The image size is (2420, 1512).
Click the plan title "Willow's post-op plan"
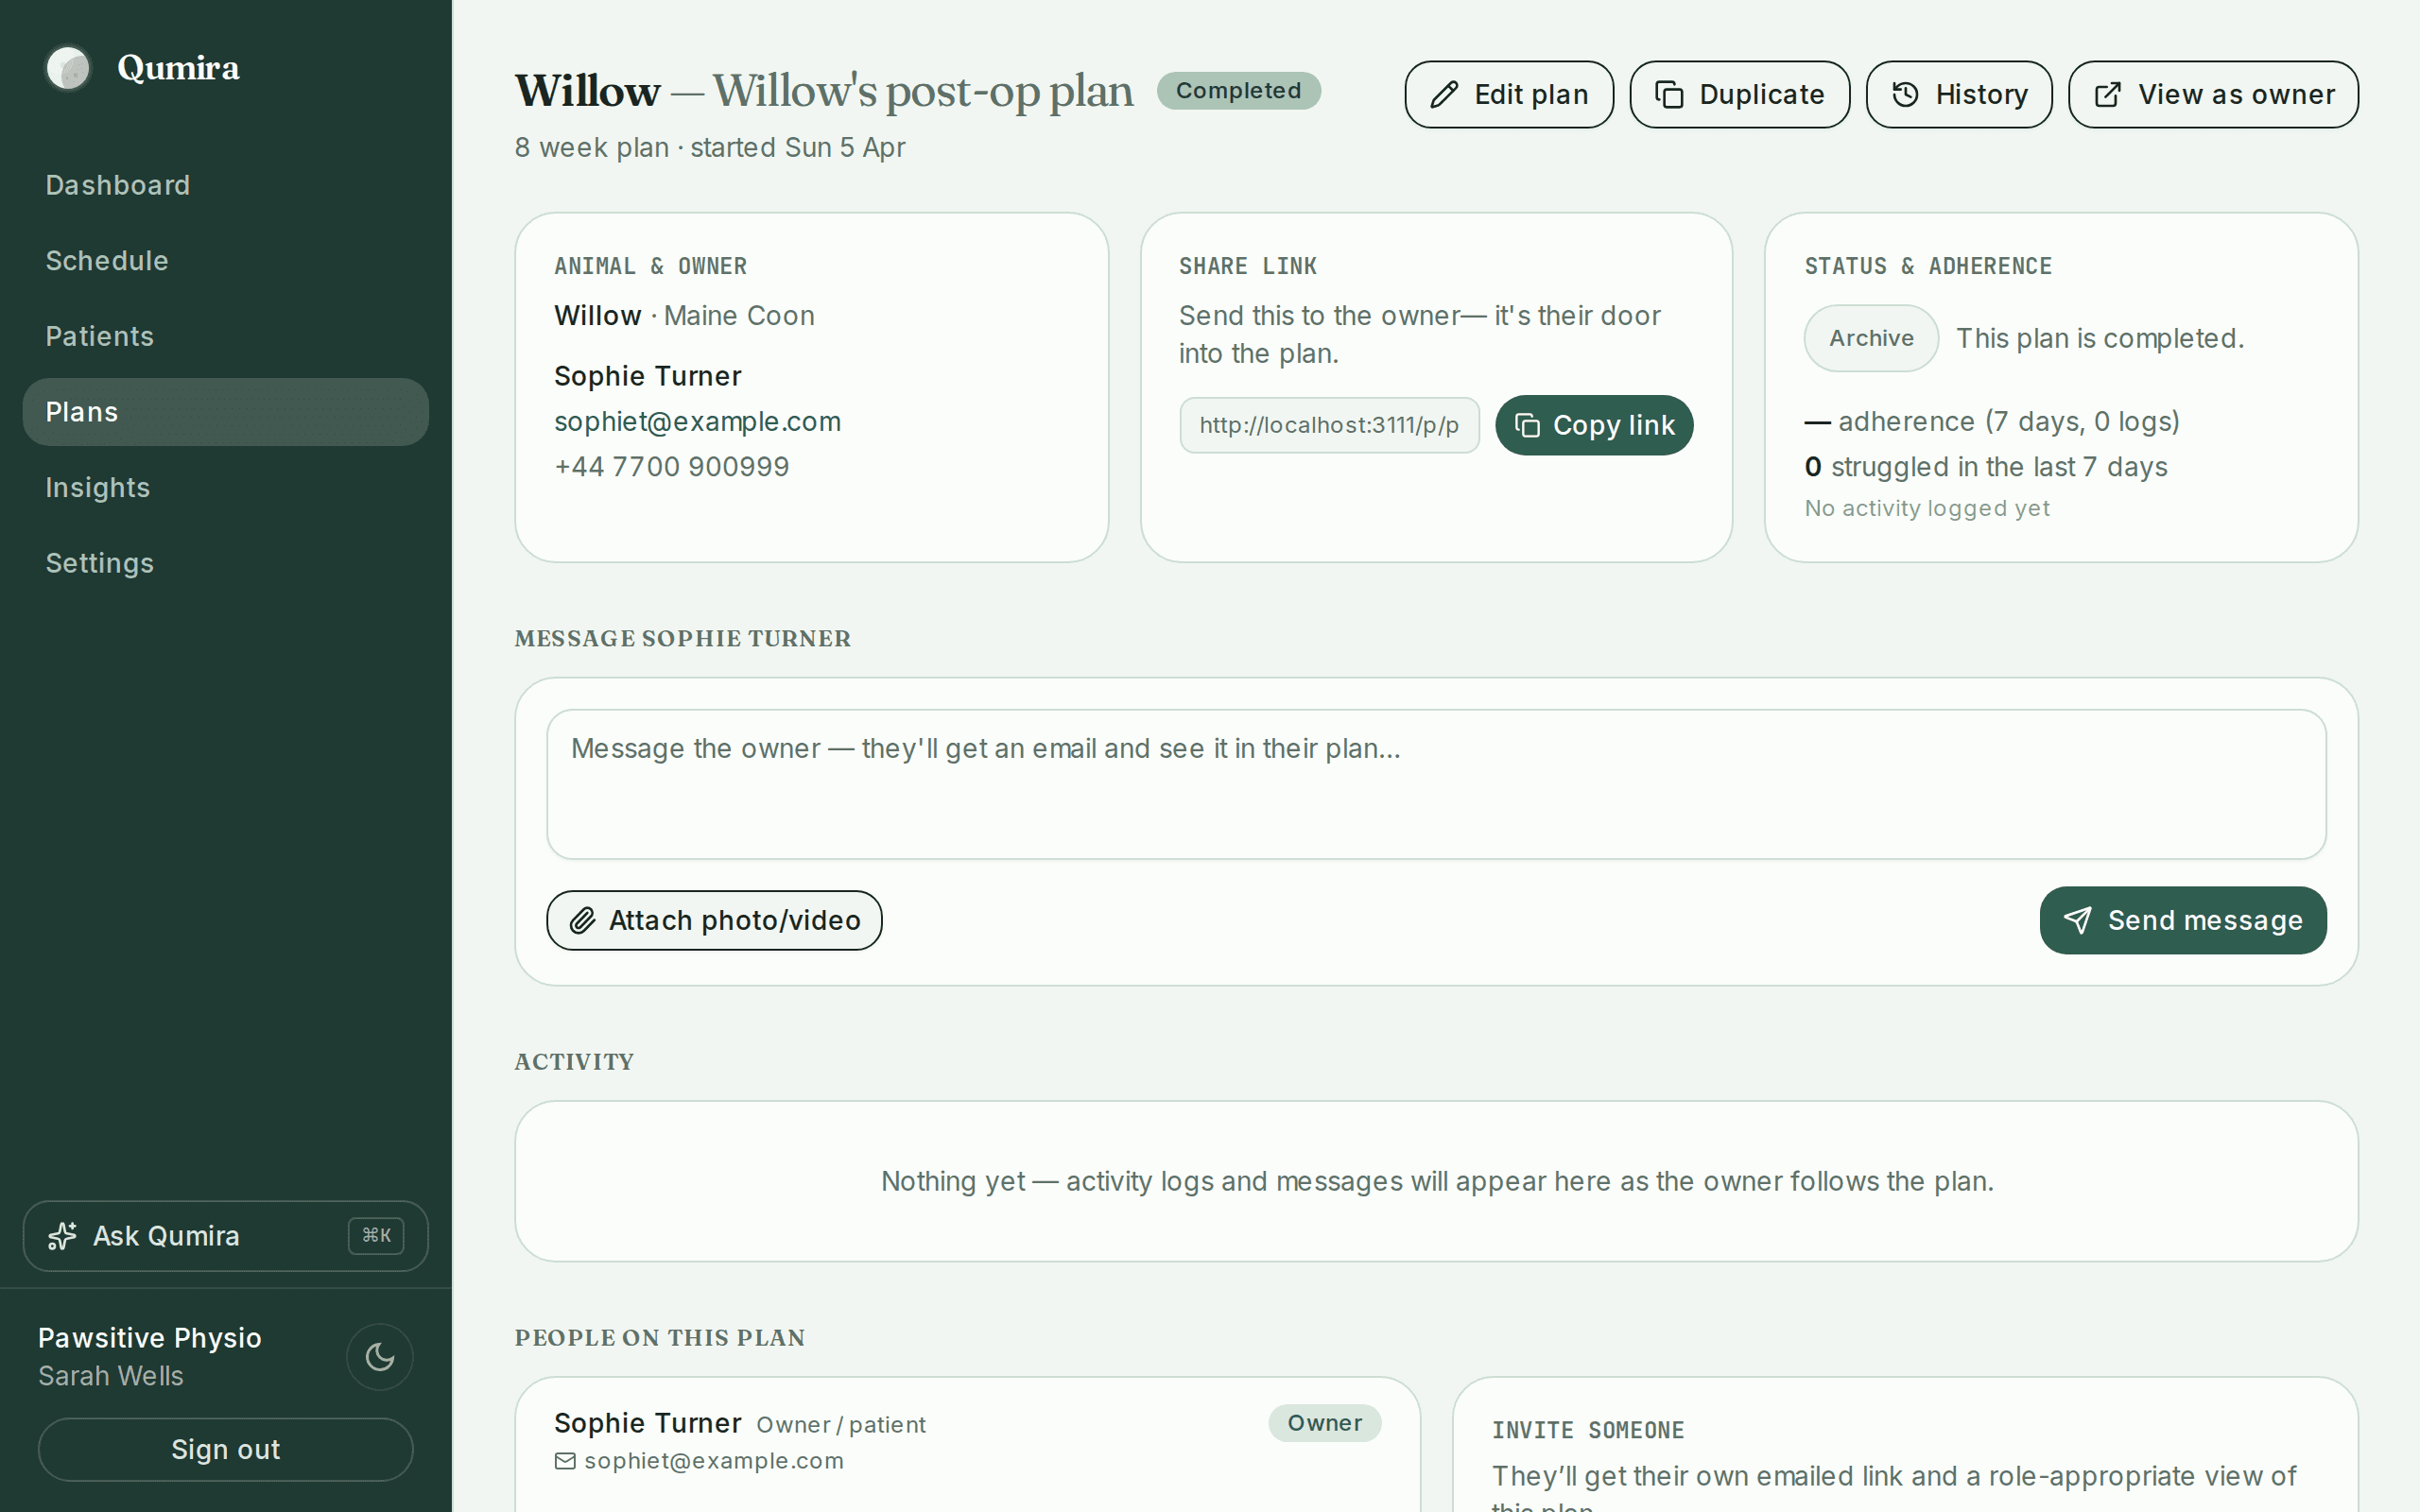pyautogui.click(x=922, y=91)
